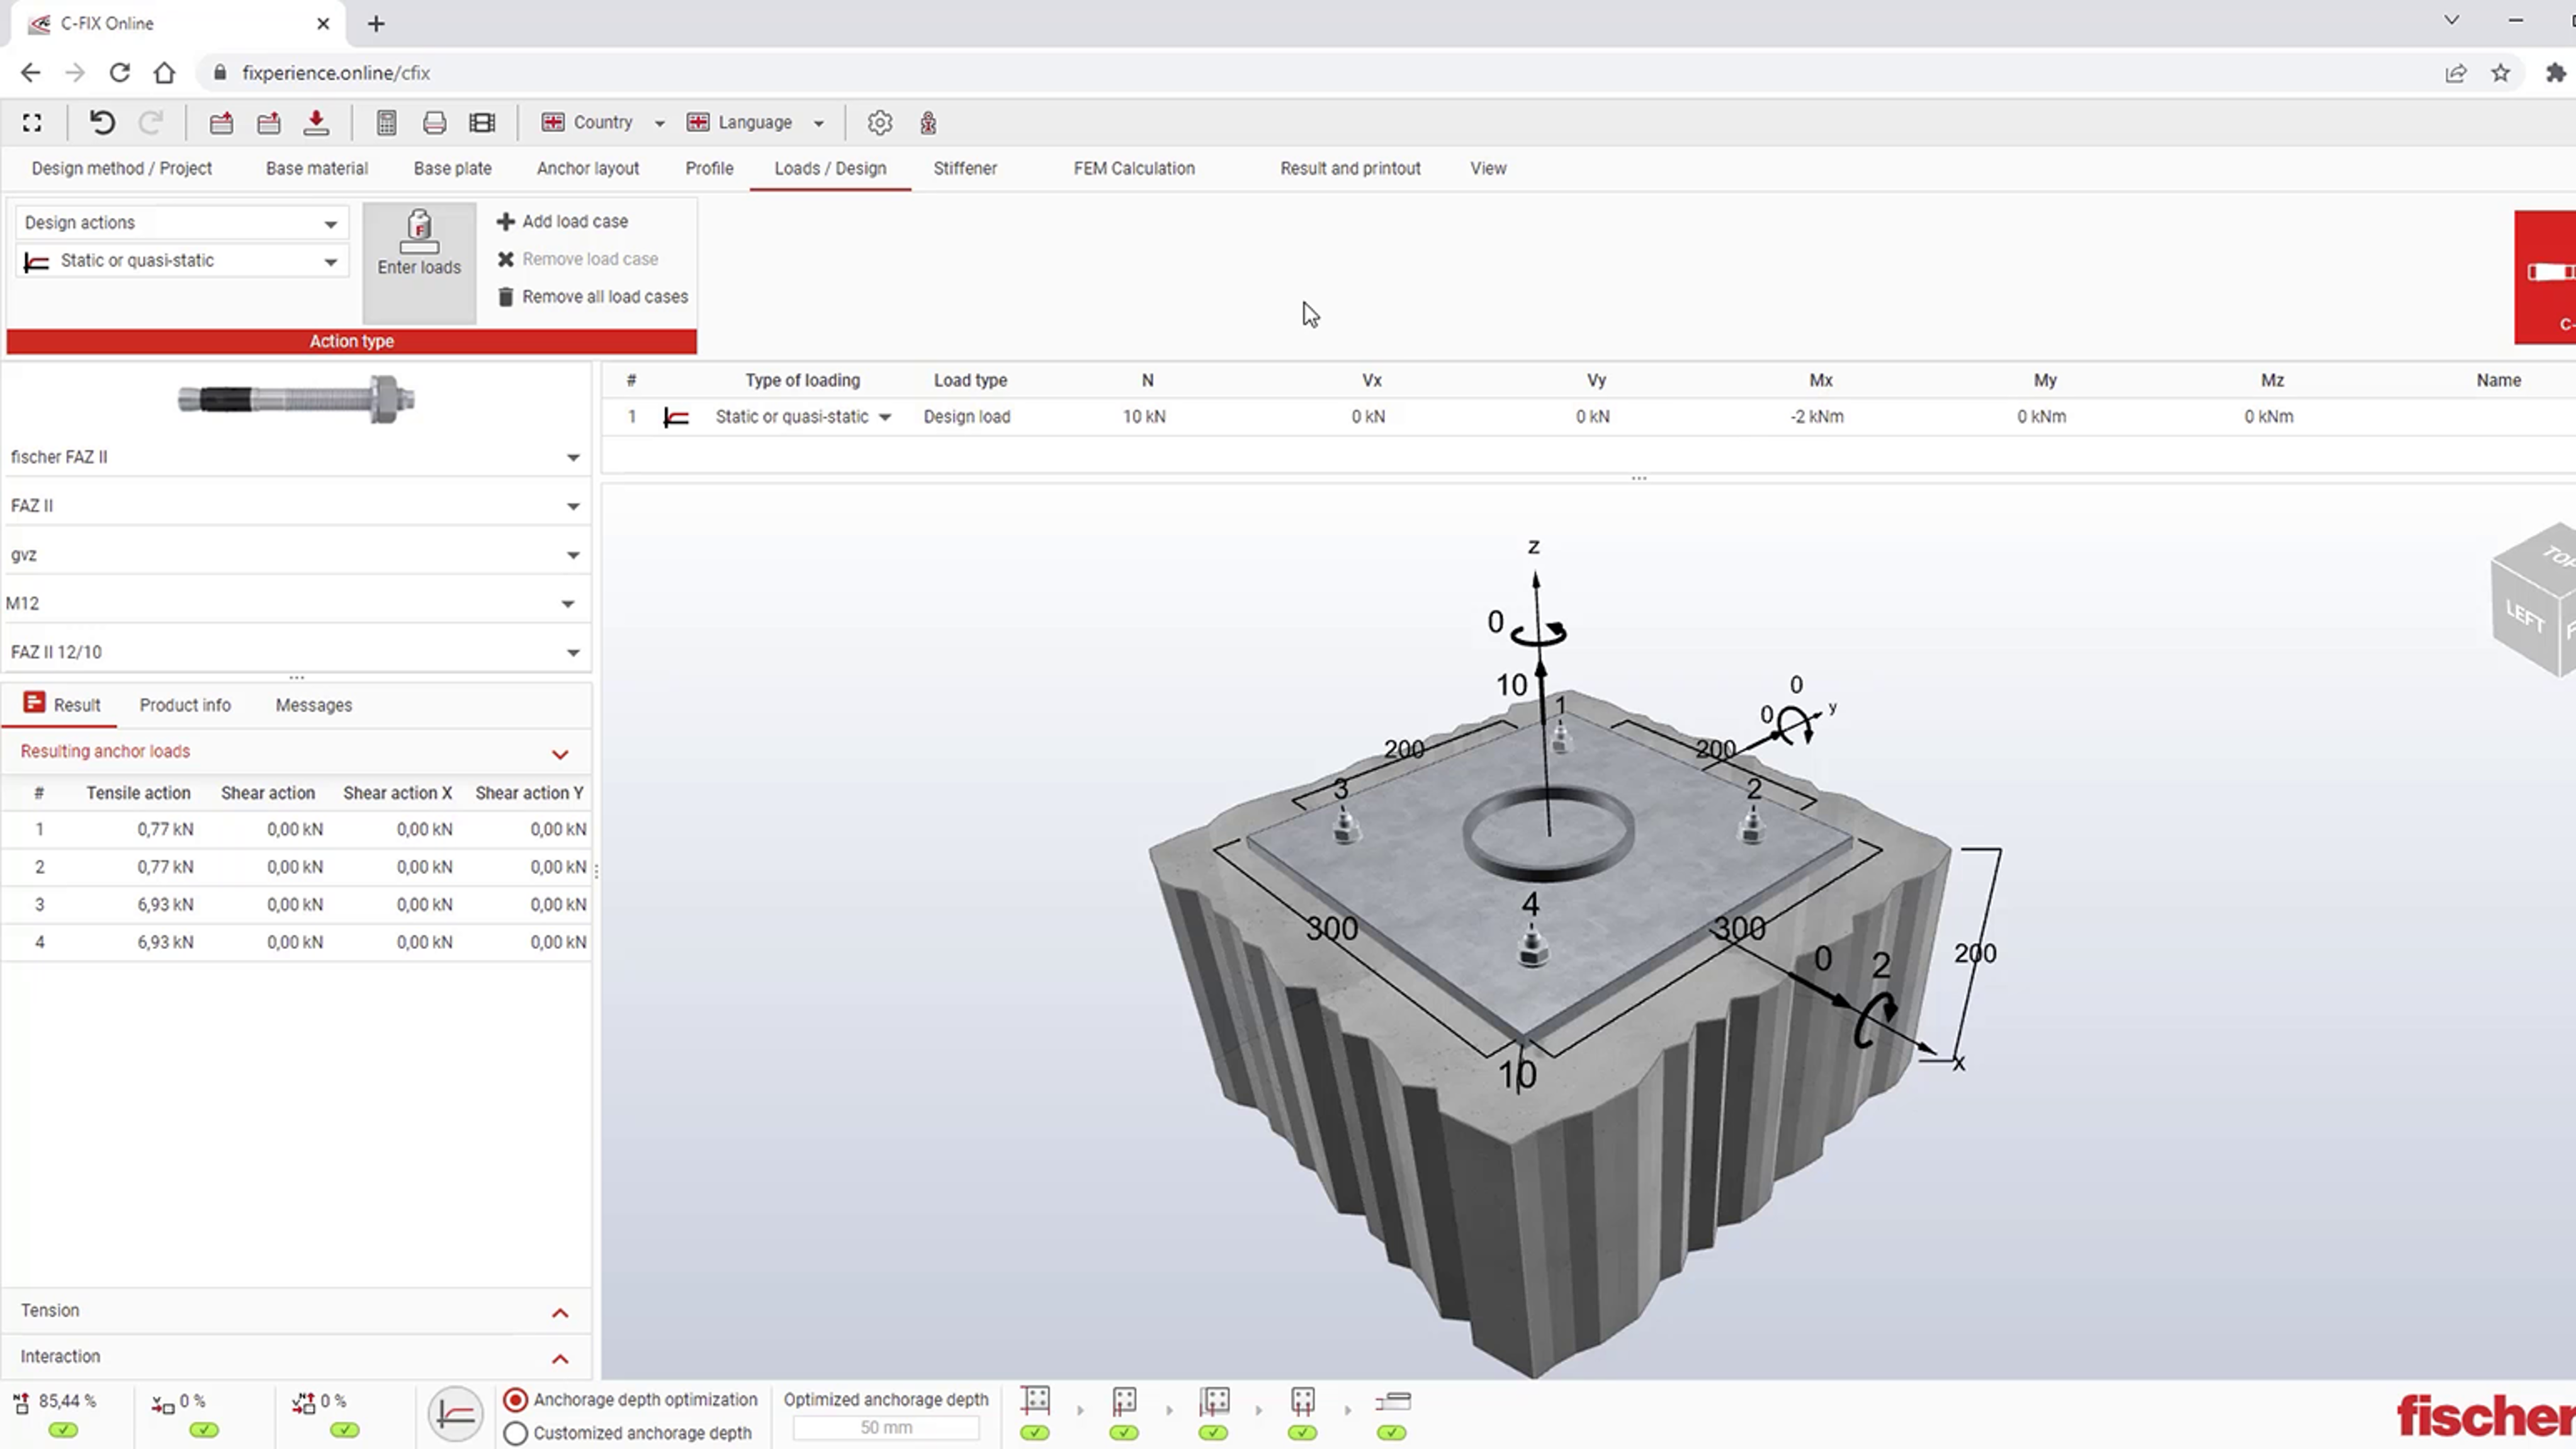Click the green check on utilization 85,44 %
Image resolution: width=2576 pixels, height=1449 pixels.
coord(63,1431)
